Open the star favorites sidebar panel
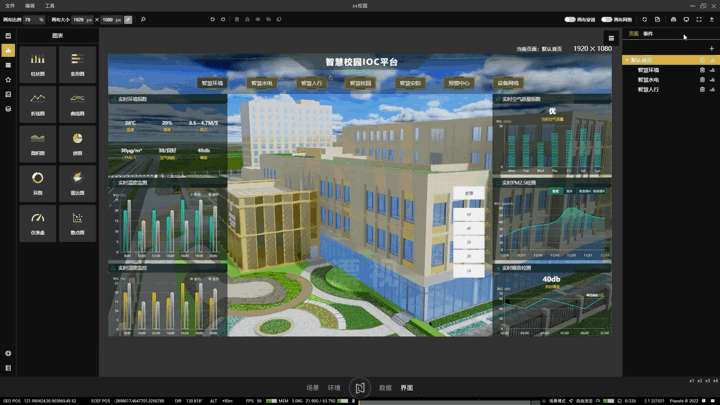The image size is (720, 405). click(x=8, y=79)
